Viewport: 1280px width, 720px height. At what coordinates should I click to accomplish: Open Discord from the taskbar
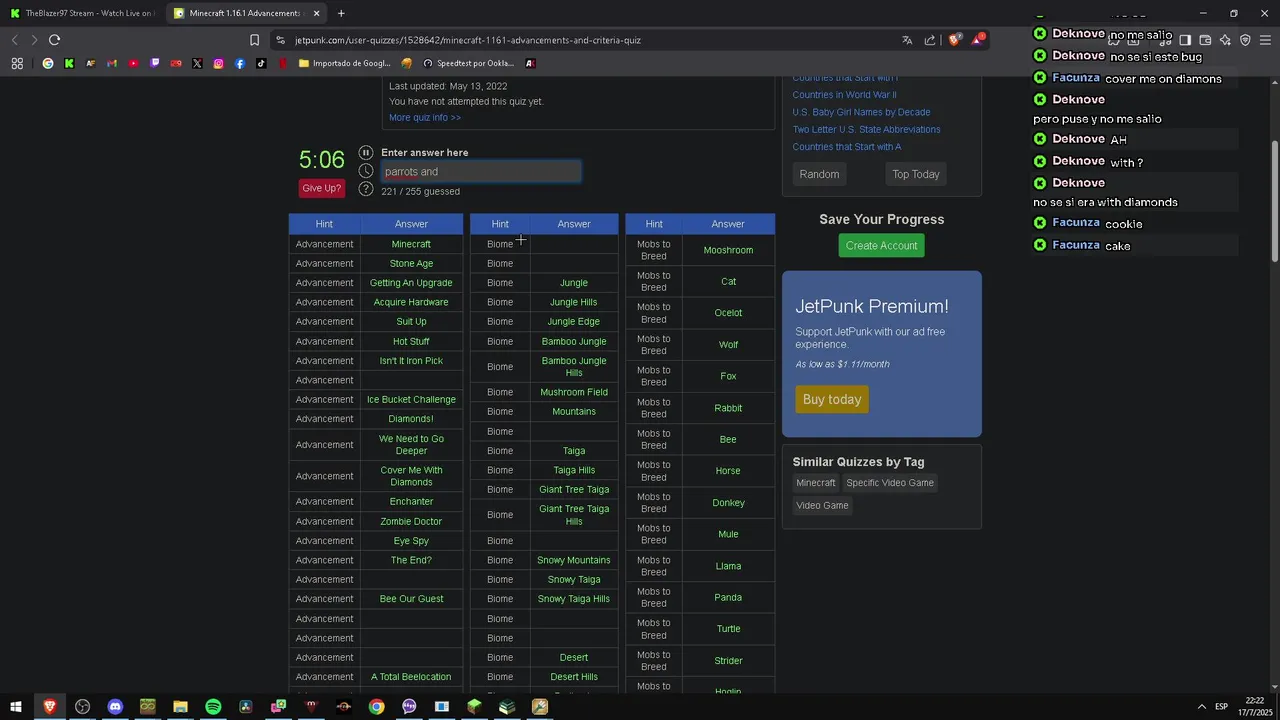[x=115, y=707]
